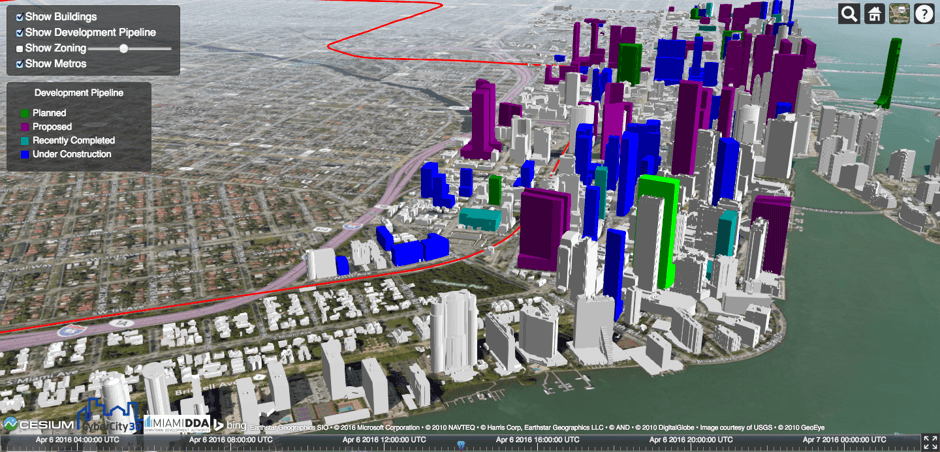Image resolution: width=940 pixels, height=452 pixels.
Task: Uncheck the Show Buildings checkbox
Action: pos(20,18)
